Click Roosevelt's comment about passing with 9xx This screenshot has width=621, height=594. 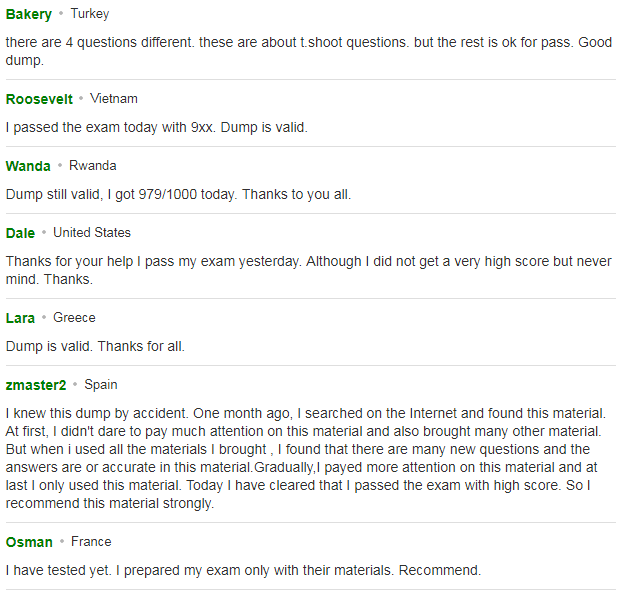click(156, 128)
